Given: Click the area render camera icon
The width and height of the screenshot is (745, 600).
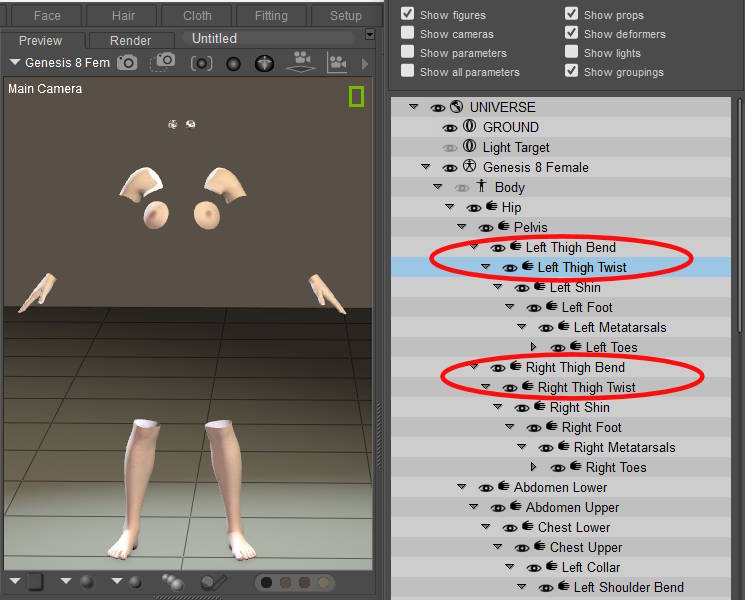Looking at the screenshot, I should coord(162,62).
